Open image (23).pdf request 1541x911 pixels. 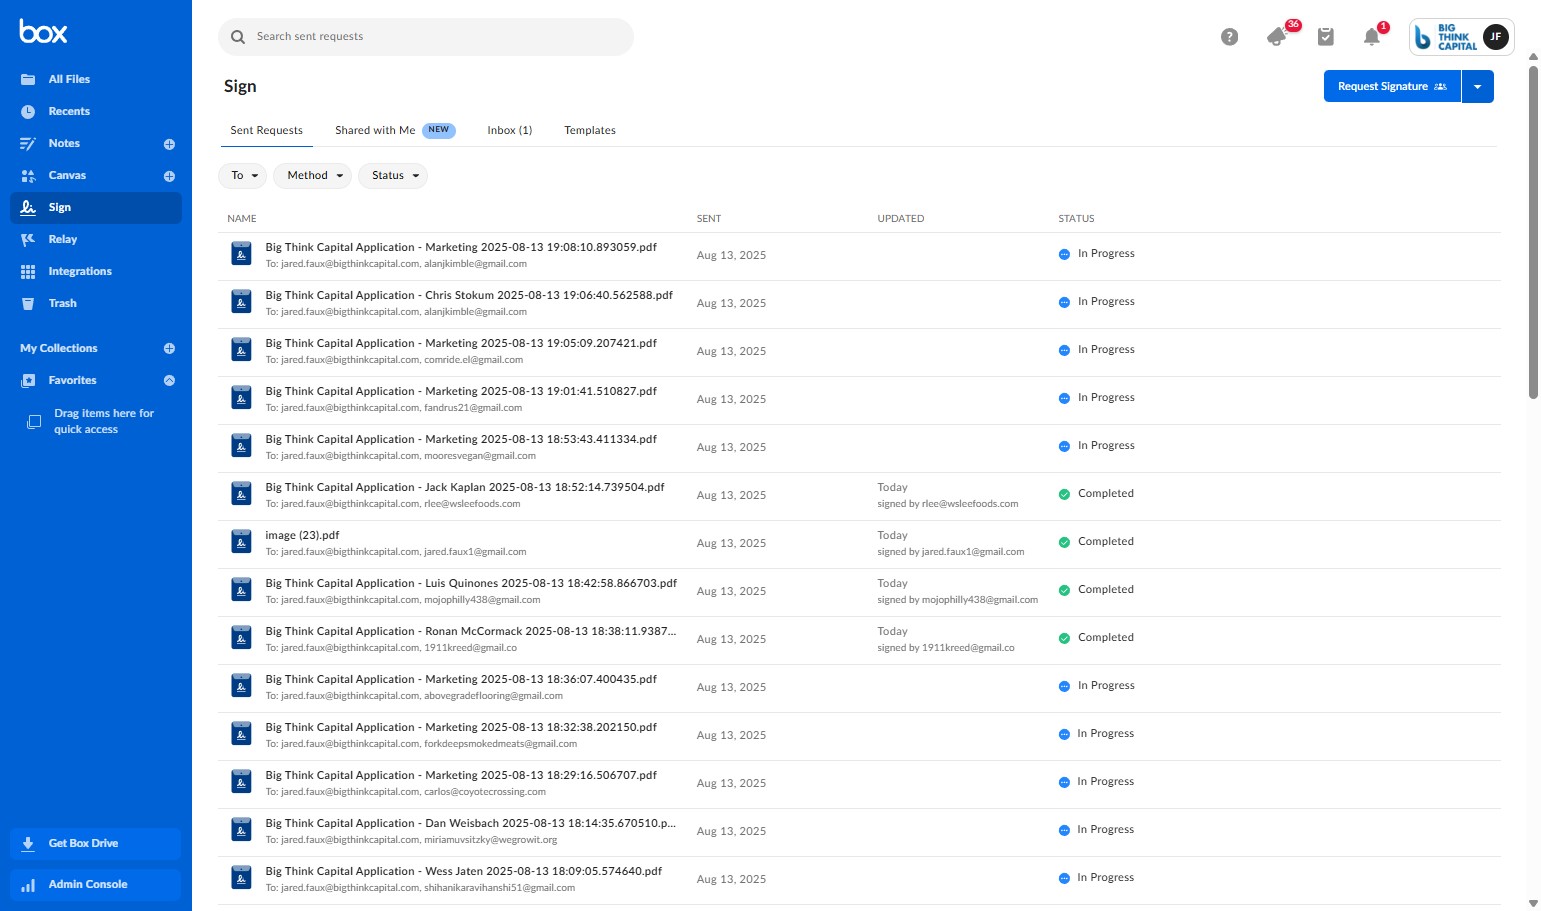click(302, 535)
